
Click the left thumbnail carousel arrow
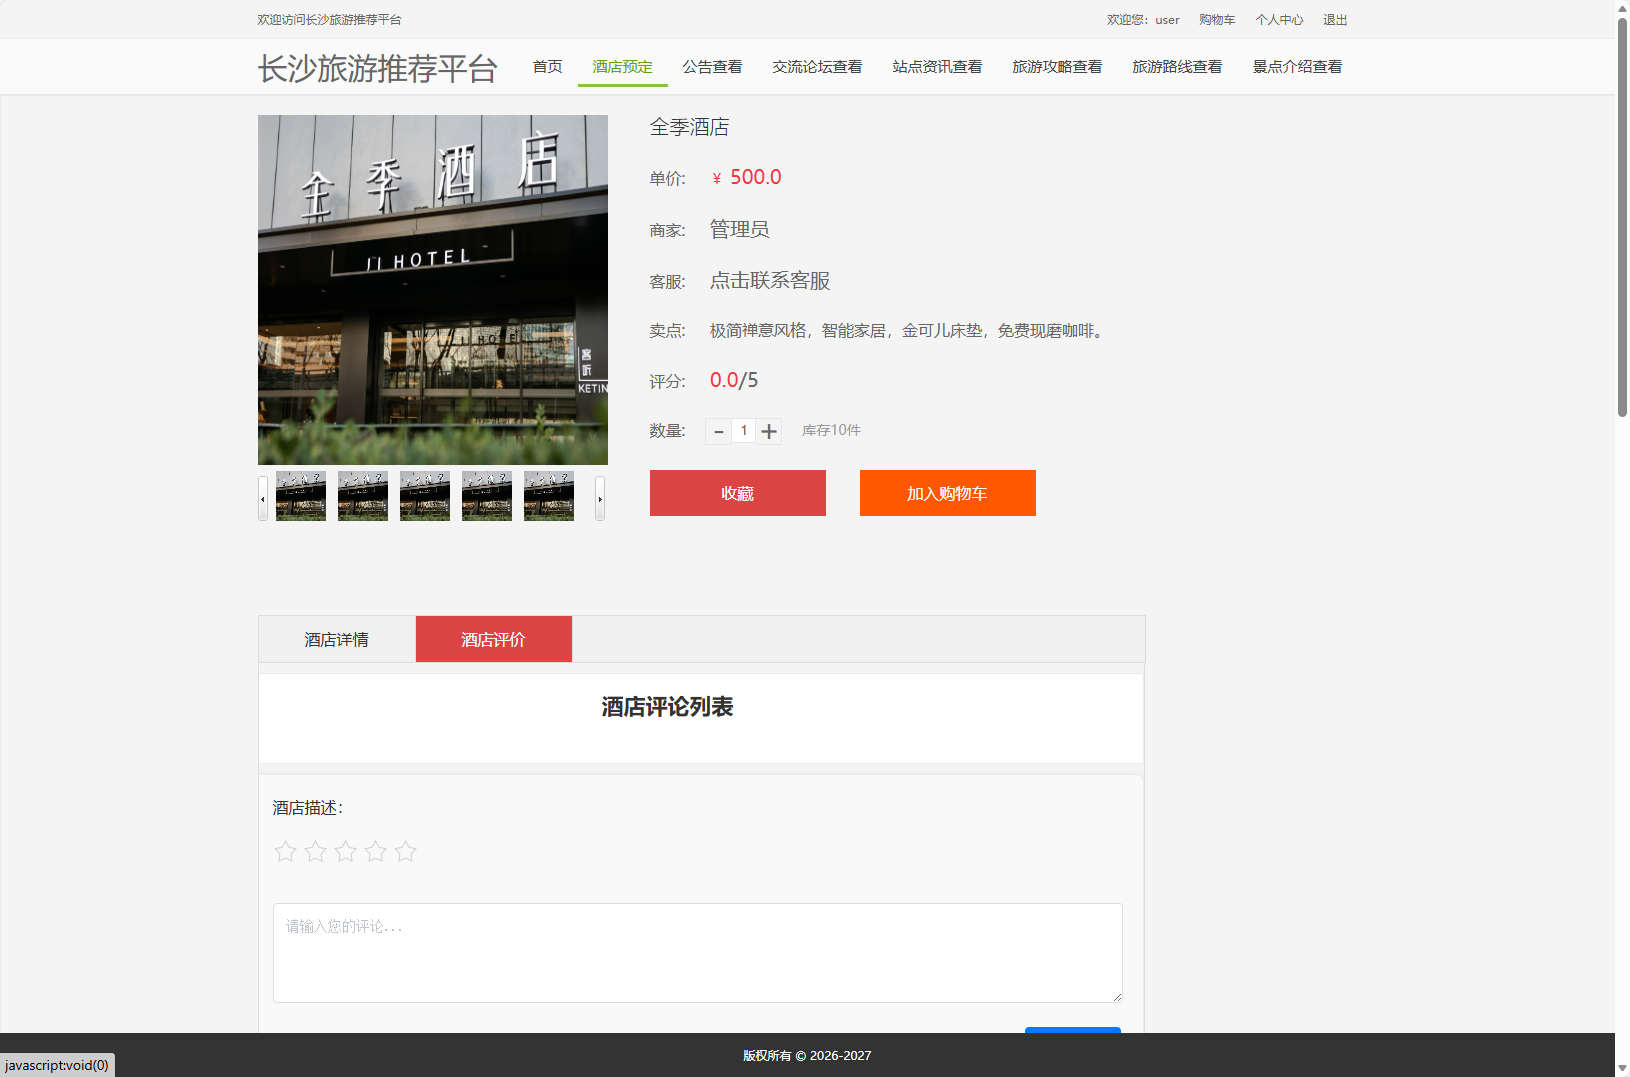tap(261, 497)
